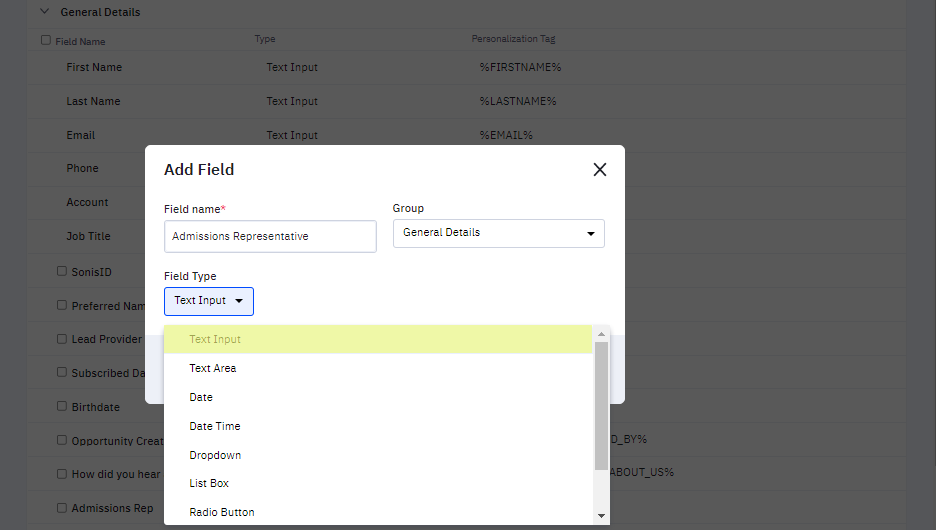Select Text Area field type
Screen dimensions: 936x530
(x=213, y=369)
